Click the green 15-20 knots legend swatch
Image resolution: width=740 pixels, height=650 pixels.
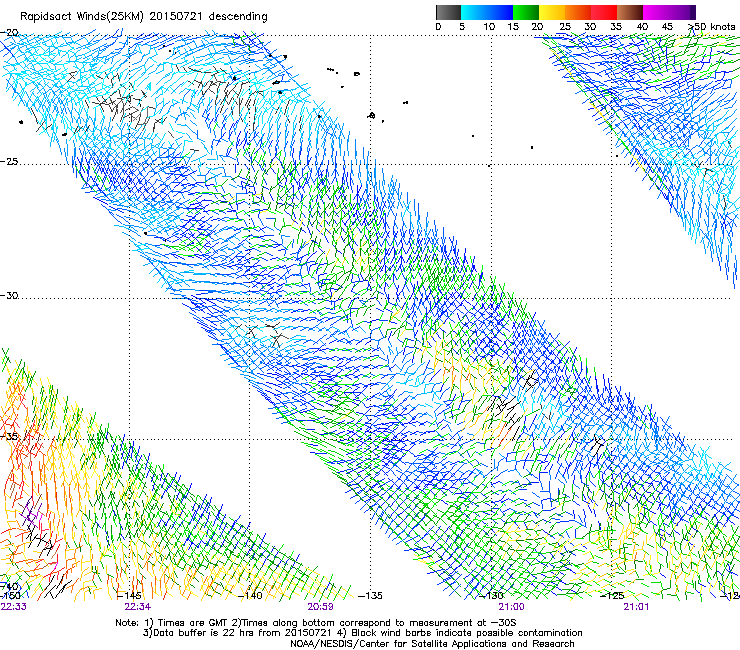click(526, 12)
